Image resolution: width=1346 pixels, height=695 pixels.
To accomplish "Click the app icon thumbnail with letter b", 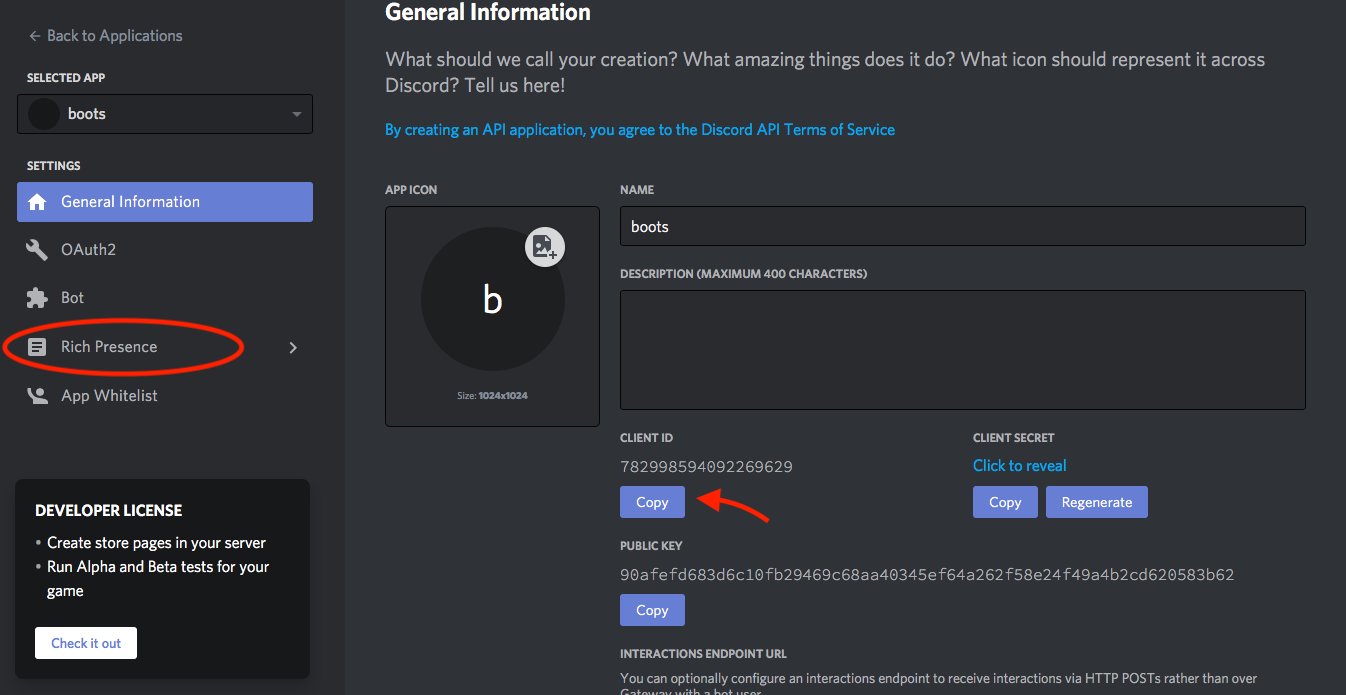I will pyautogui.click(x=493, y=300).
